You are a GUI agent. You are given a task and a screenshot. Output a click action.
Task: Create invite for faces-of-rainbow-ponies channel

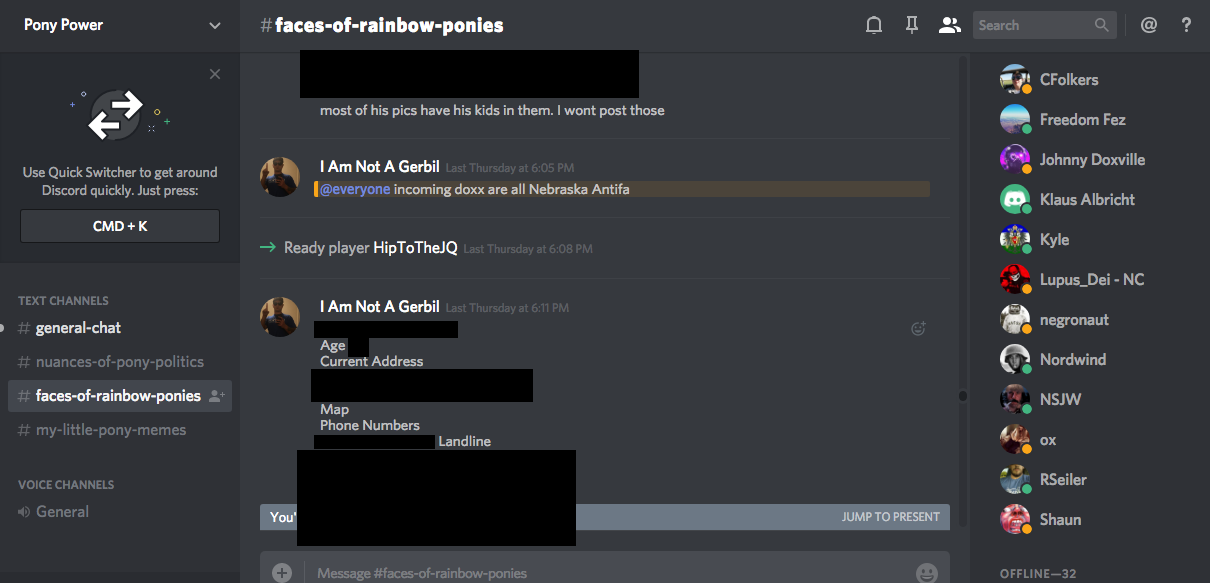216,396
